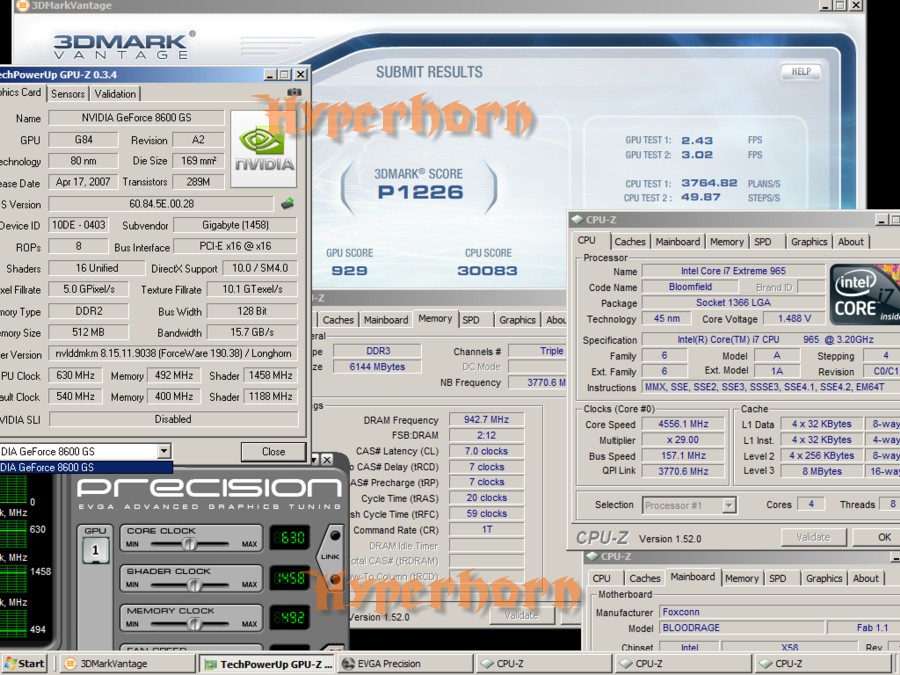The width and height of the screenshot is (900, 675).
Task: Open Mainboard tab in memory CPU-Z window
Action: point(386,320)
